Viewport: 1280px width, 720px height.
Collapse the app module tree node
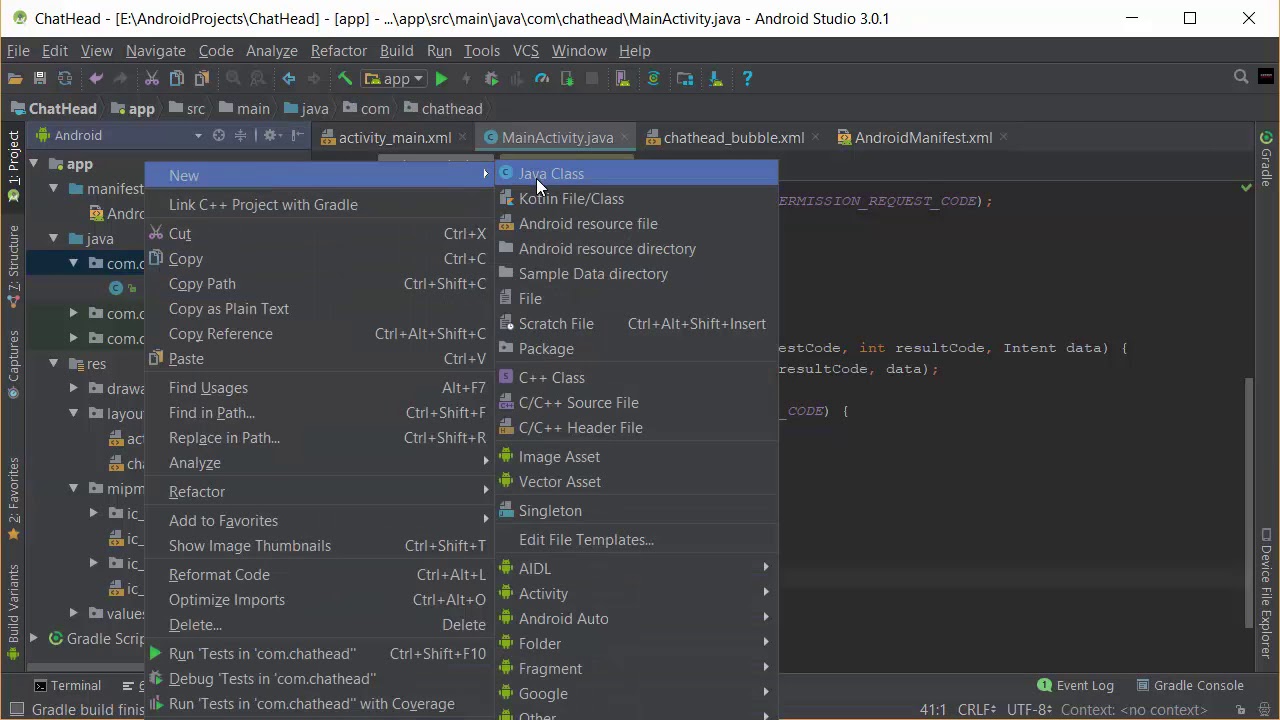click(34, 163)
